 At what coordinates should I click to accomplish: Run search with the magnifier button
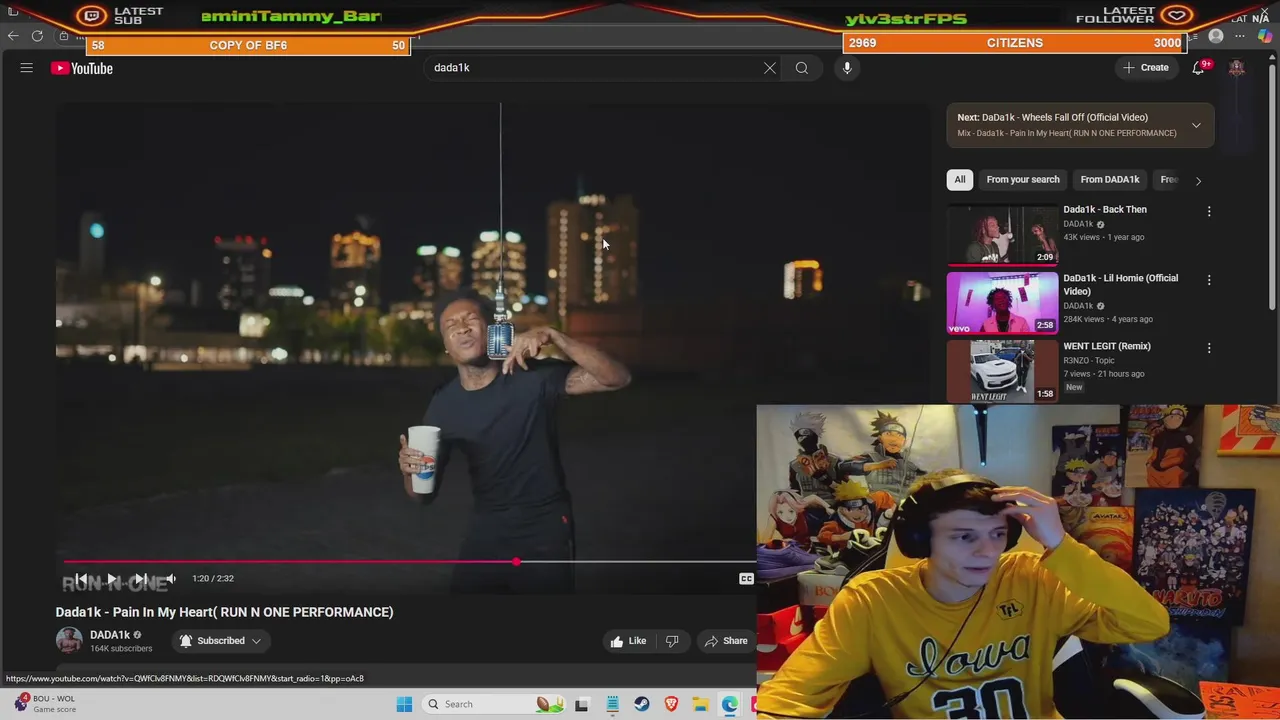802,68
